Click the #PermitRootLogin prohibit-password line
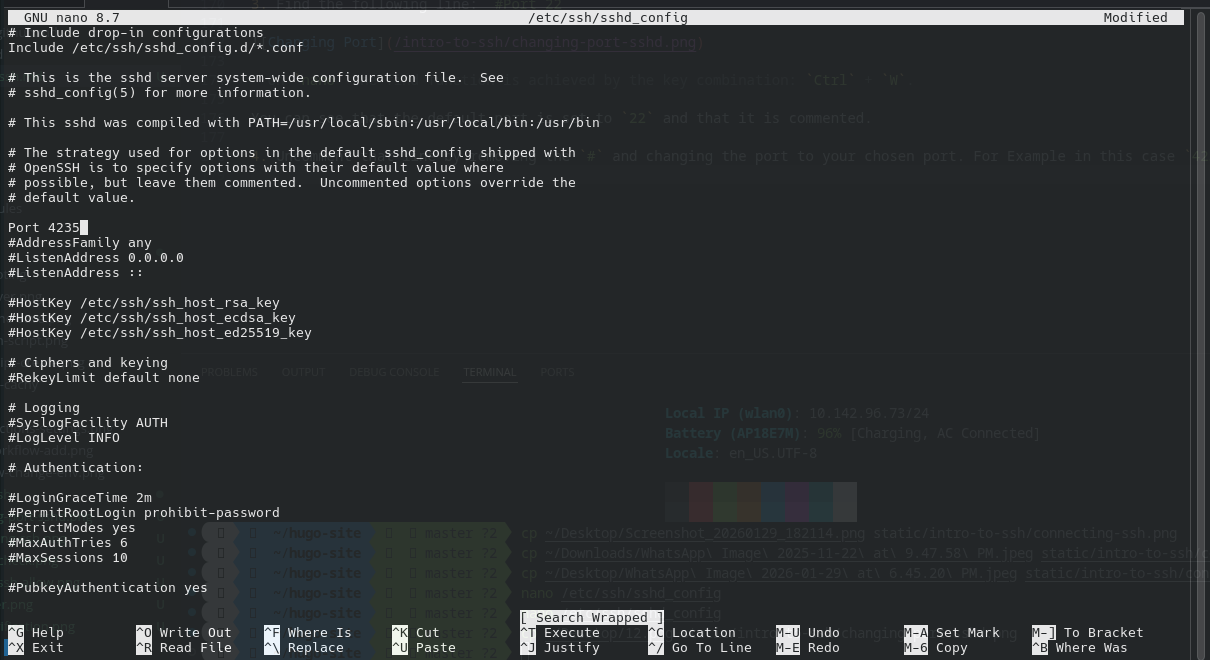This screenshot has width=1210, height=660. (144, 513)
